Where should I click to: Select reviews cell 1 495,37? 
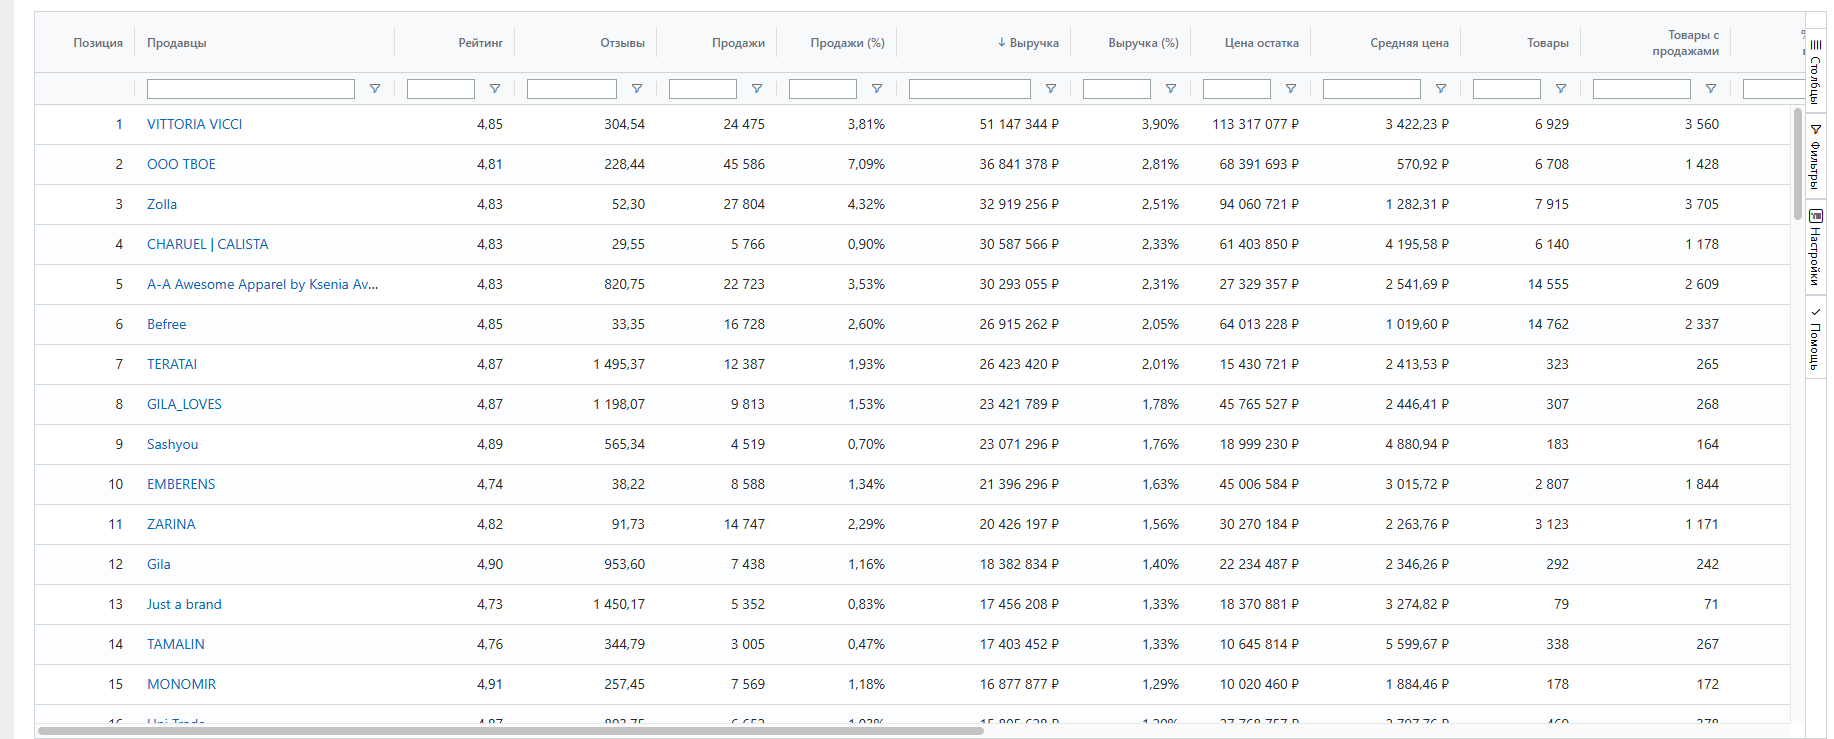pyautogui.click(x=619, y=364)
